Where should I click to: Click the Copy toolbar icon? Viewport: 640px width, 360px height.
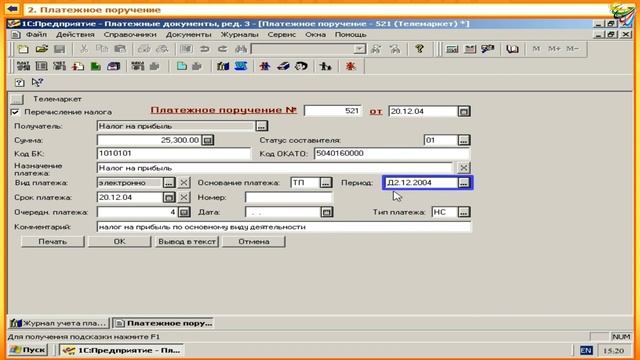pos(102,49)
